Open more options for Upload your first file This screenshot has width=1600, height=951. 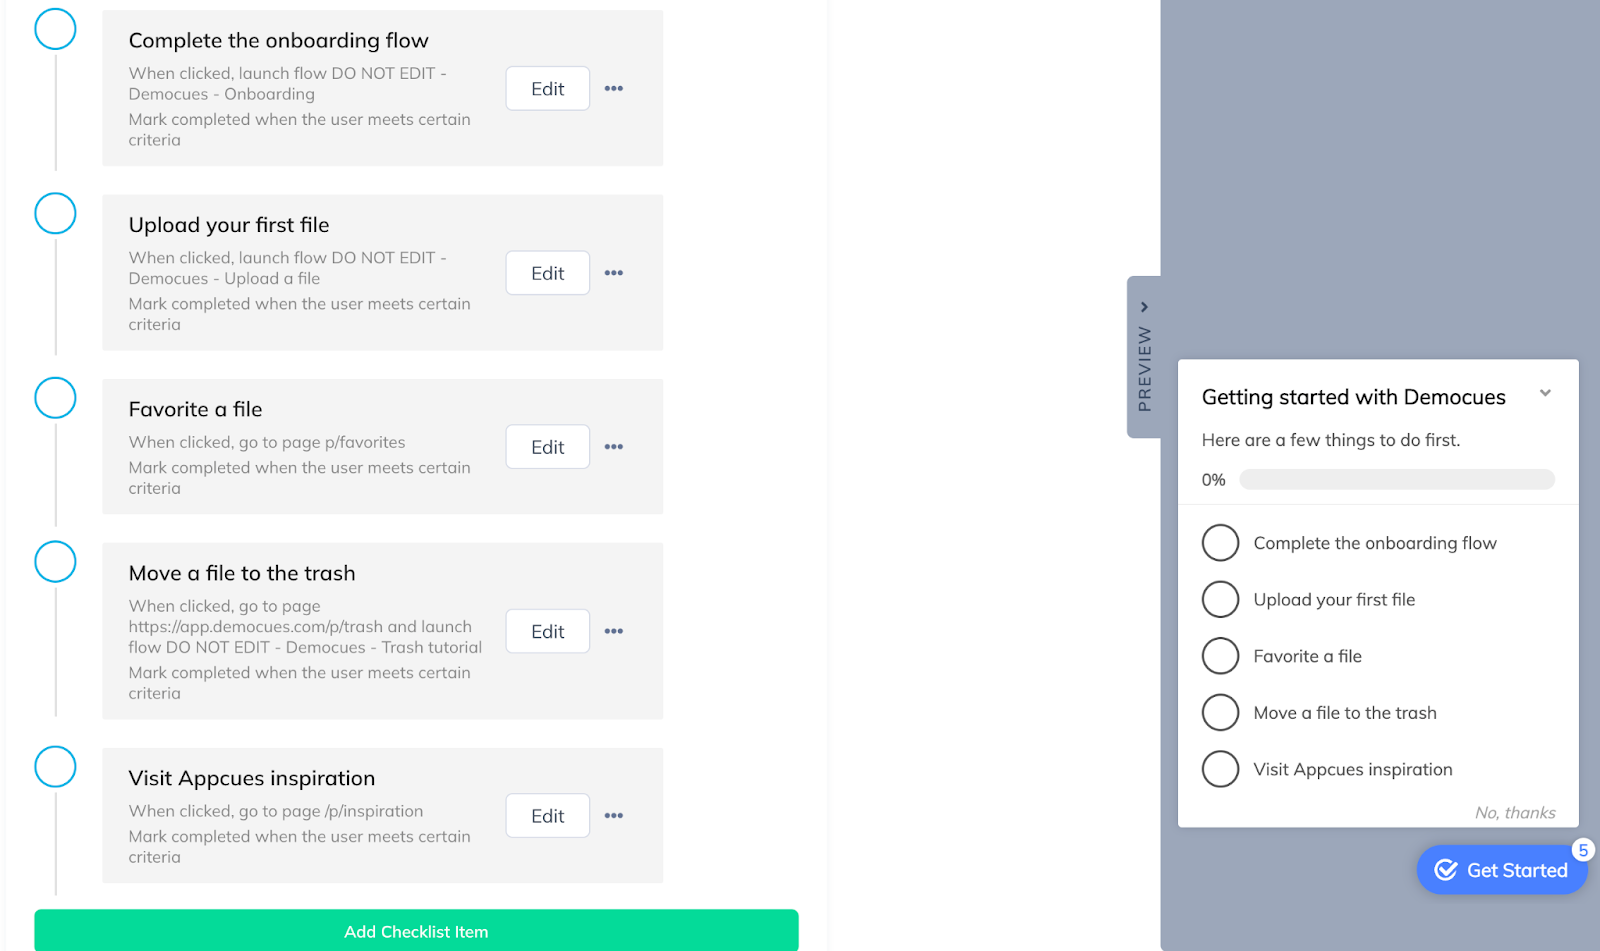[614, 273]
